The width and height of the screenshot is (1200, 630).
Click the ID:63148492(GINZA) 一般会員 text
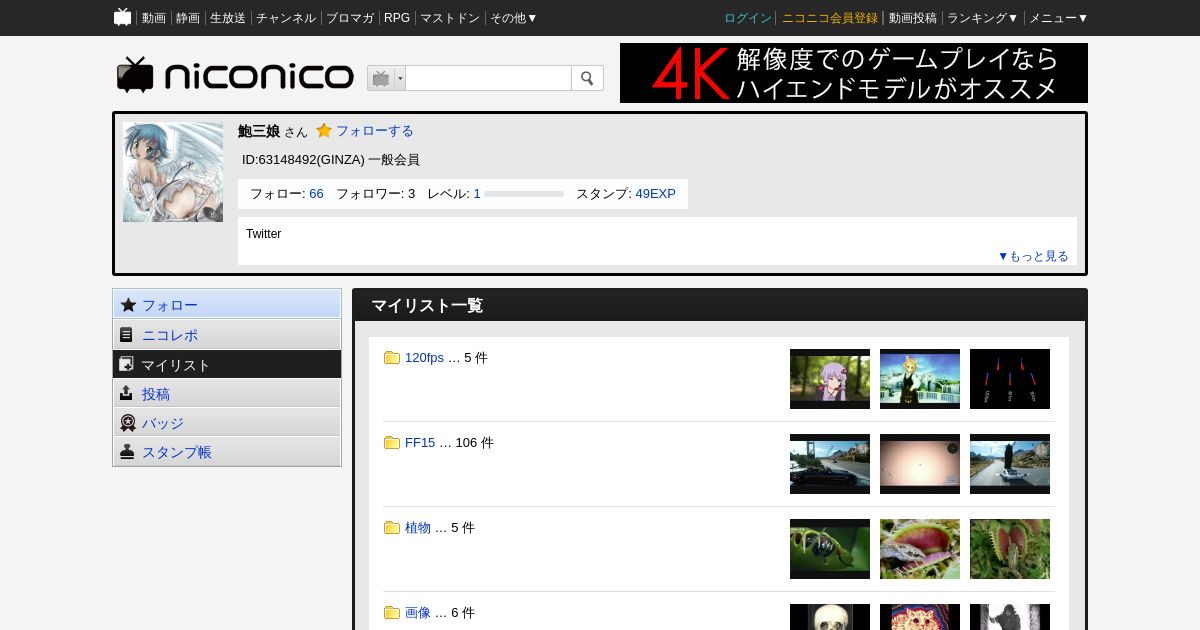point(331,160)
